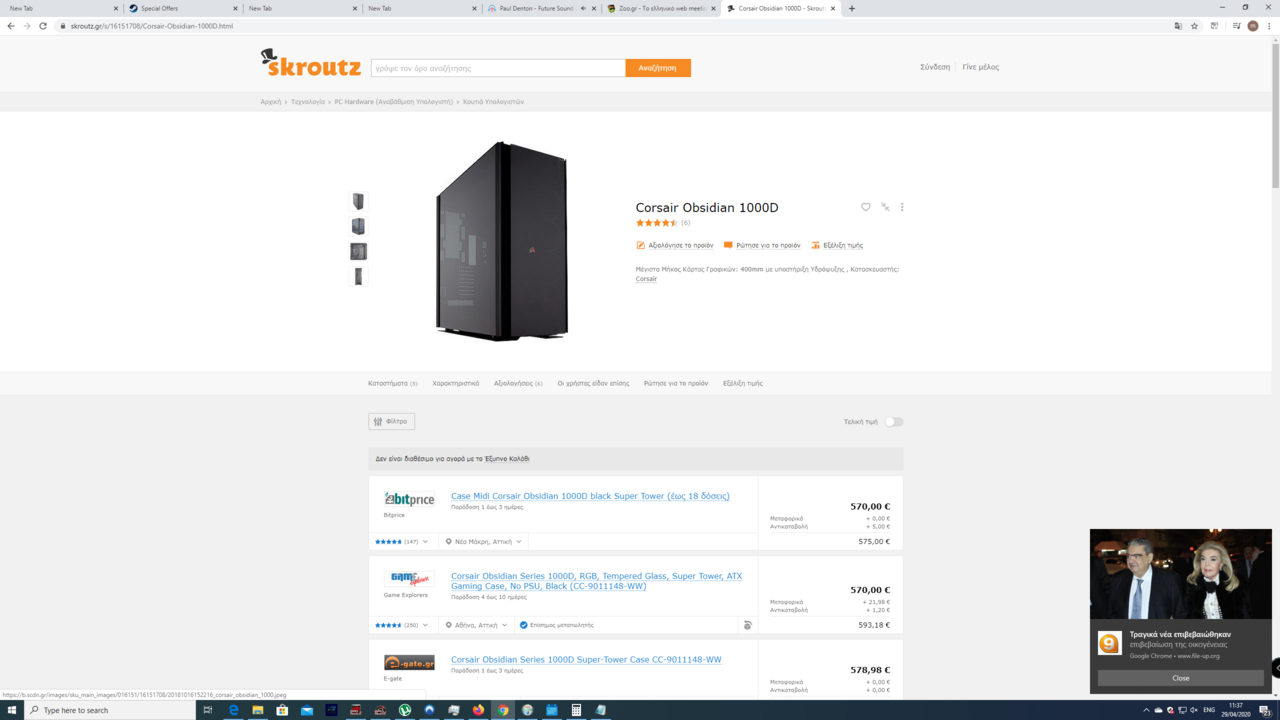This screenshot has width=1280, height=720.
Task: Click the official reseller badge icon
Action: click(523, 625)
